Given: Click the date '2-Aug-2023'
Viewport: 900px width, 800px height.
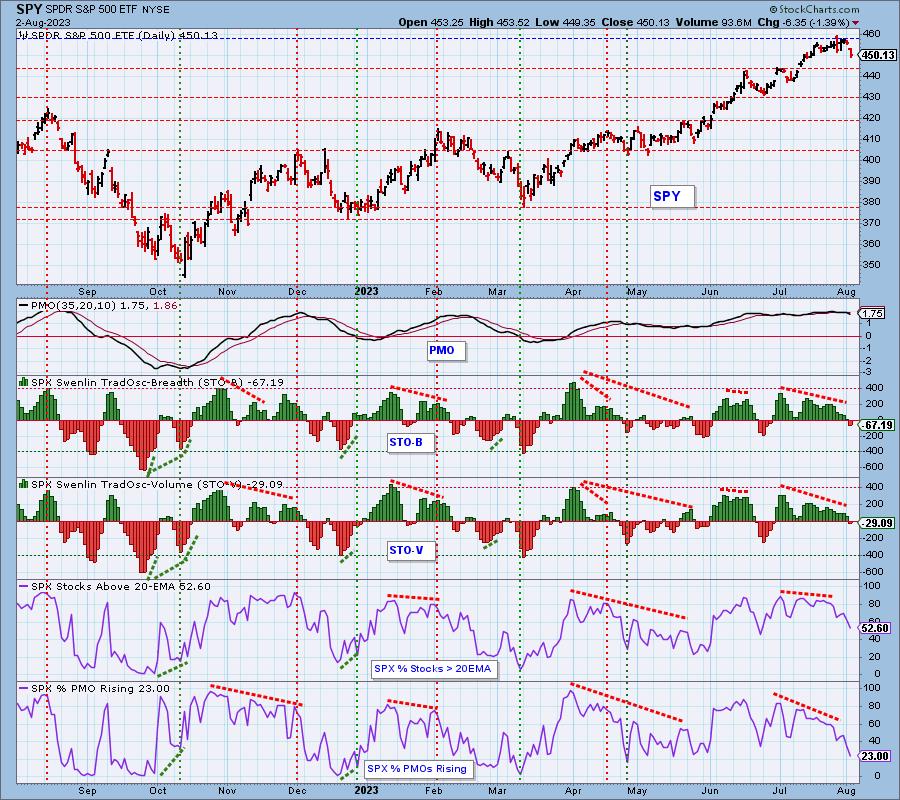Looking at the screenshot, I should click(43, 22).
